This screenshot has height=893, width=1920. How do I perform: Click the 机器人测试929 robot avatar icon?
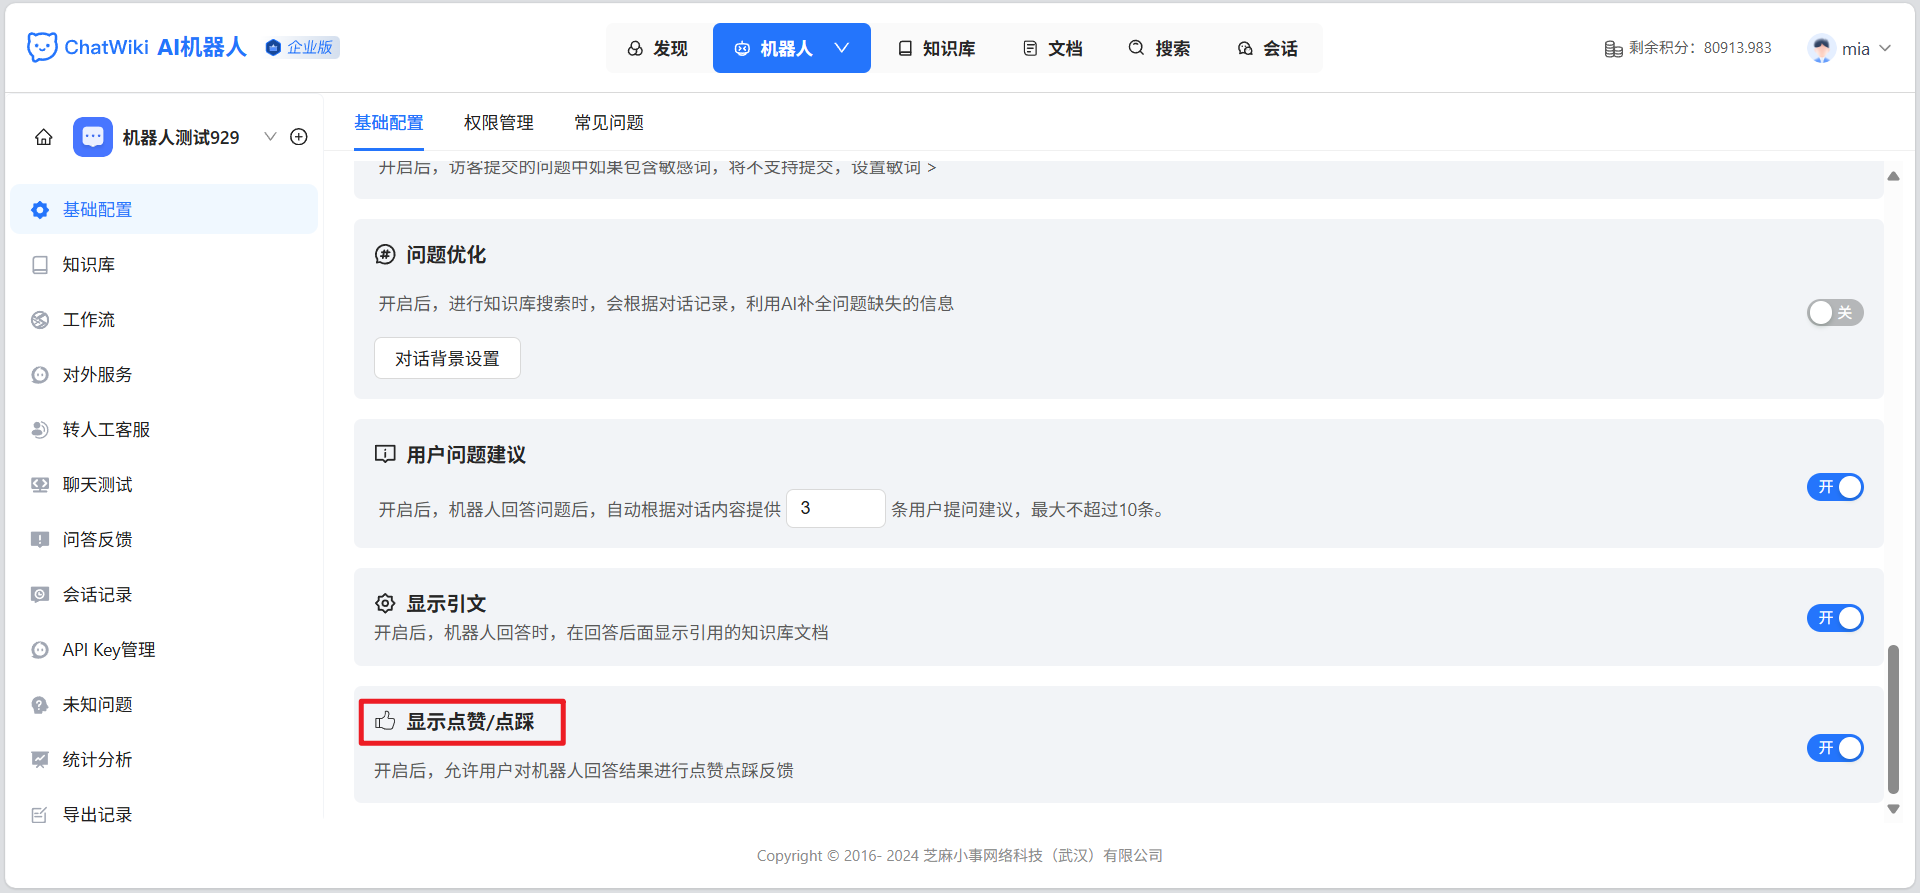point(93,137)
